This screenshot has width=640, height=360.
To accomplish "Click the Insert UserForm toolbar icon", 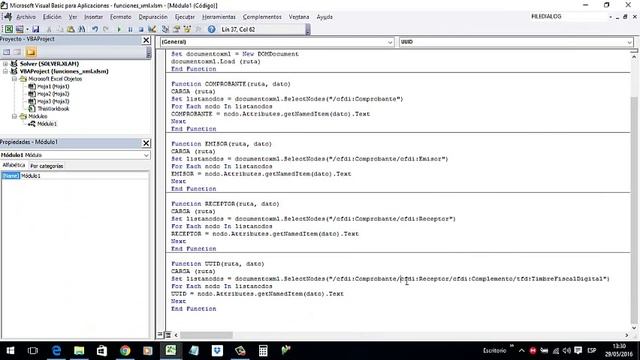I will coord(19,29).
